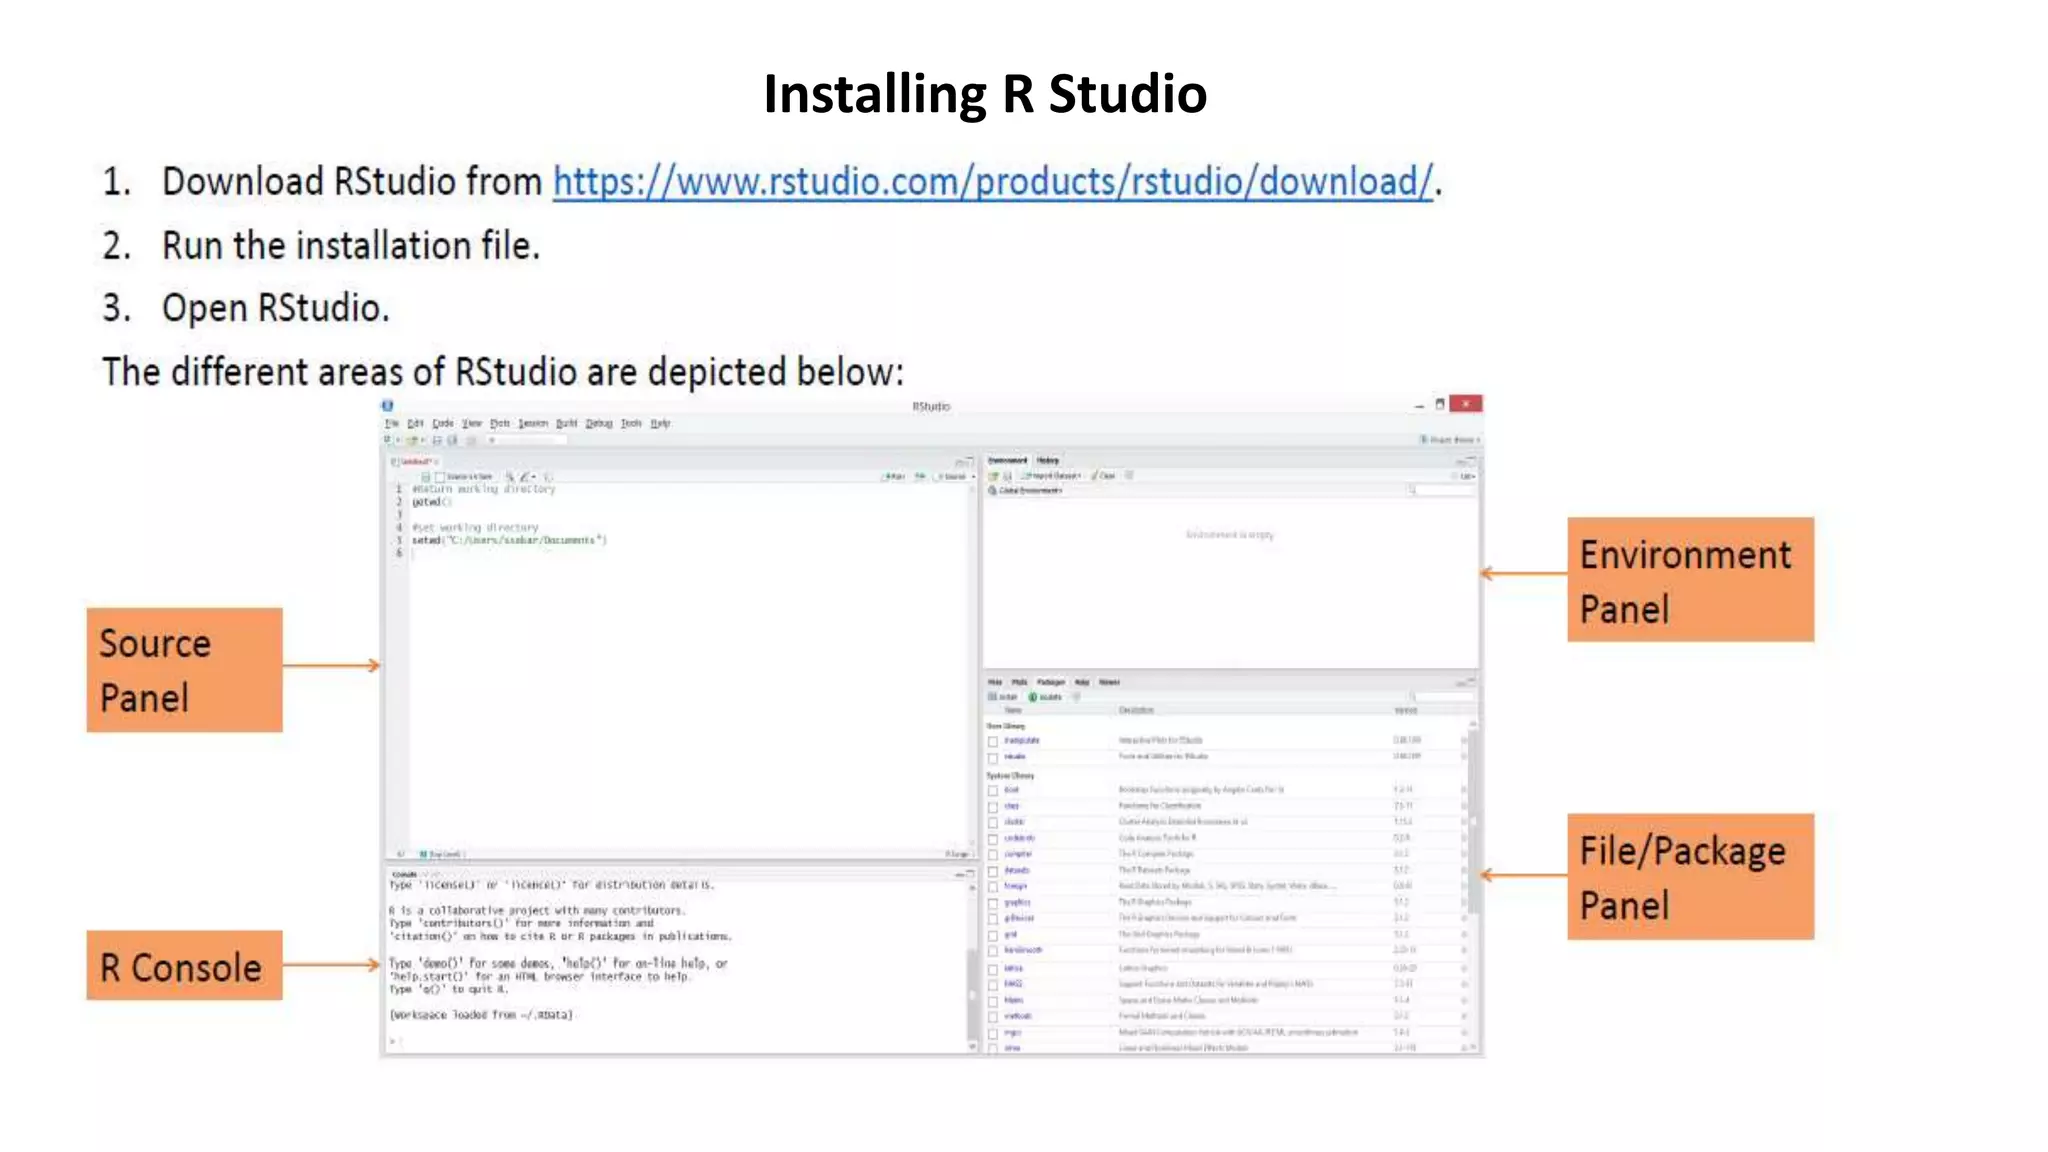Click remove icon for grid package

(x=1464, y=934)
